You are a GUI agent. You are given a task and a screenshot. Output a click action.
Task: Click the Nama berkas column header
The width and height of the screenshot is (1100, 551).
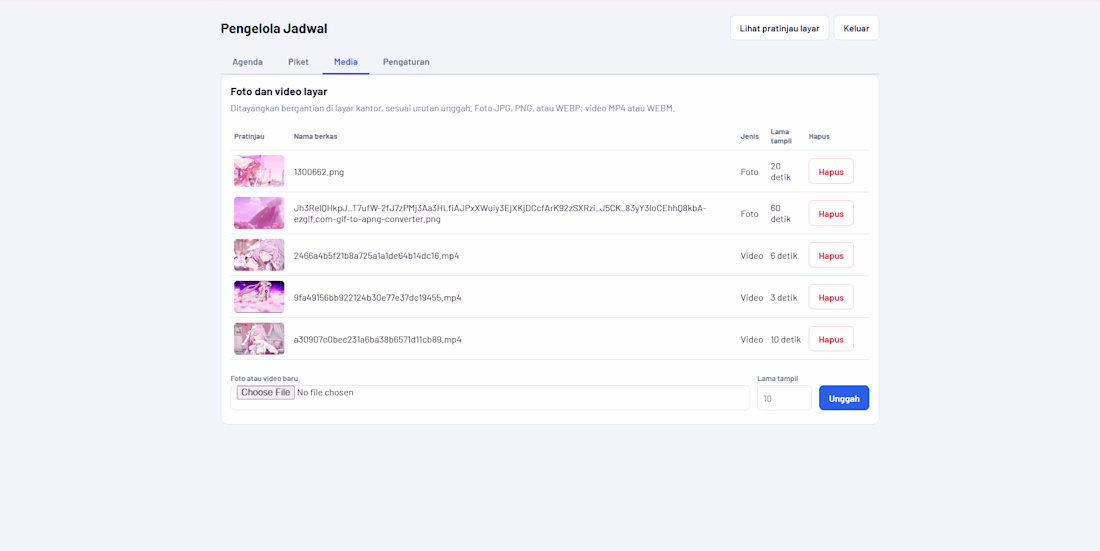[x=316, y=136]
